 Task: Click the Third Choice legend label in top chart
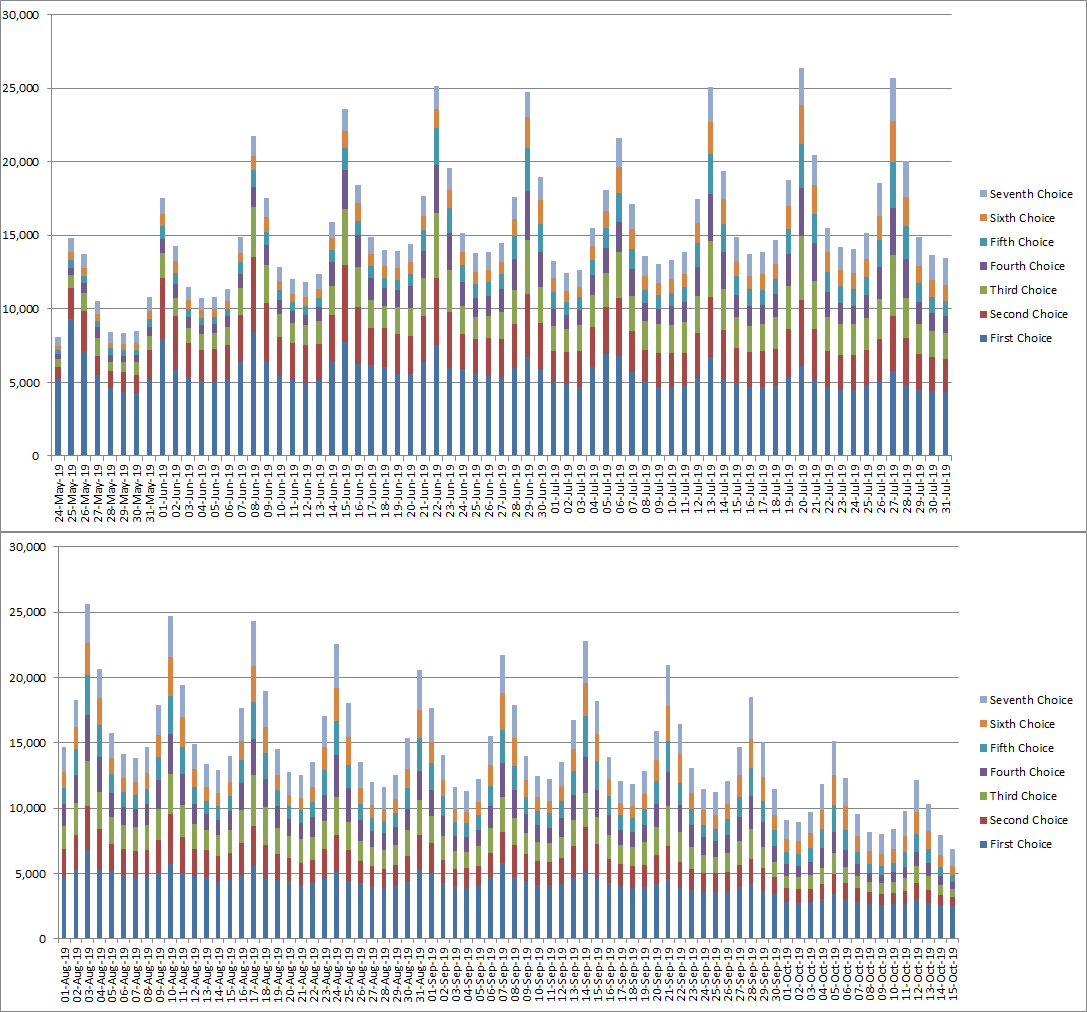(1023, 290)
